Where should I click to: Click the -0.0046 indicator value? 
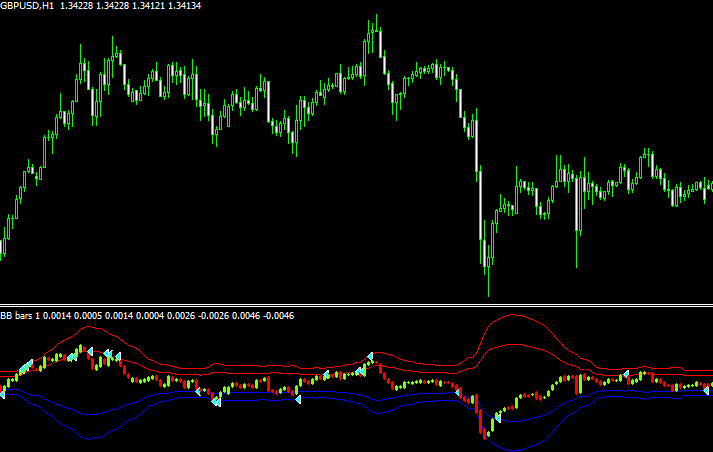click(x=278, y=316)
